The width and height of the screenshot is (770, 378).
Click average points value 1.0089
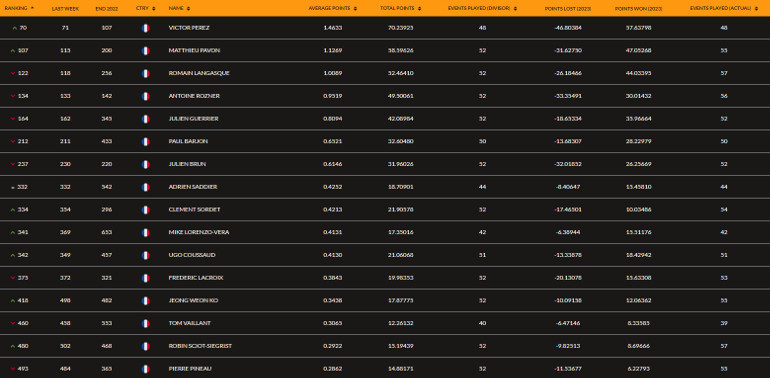click(x=332, y=73)
